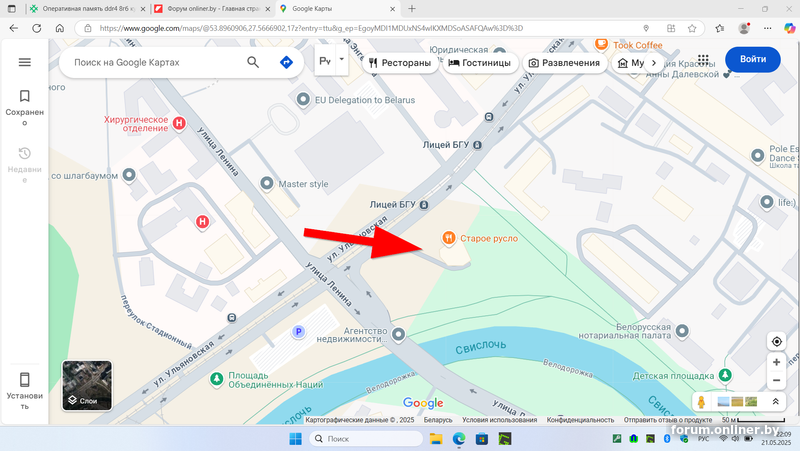The width and height of the screenshot is (800, 451).
Task: Open Microsoft Edge from the taskbar
Action: [459, 439]
